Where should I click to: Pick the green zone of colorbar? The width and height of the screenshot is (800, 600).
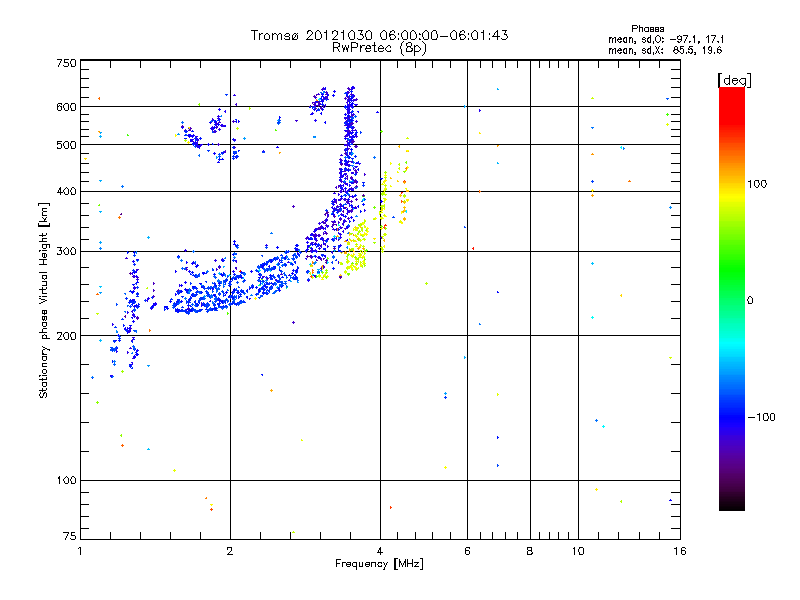coord(731,290)
